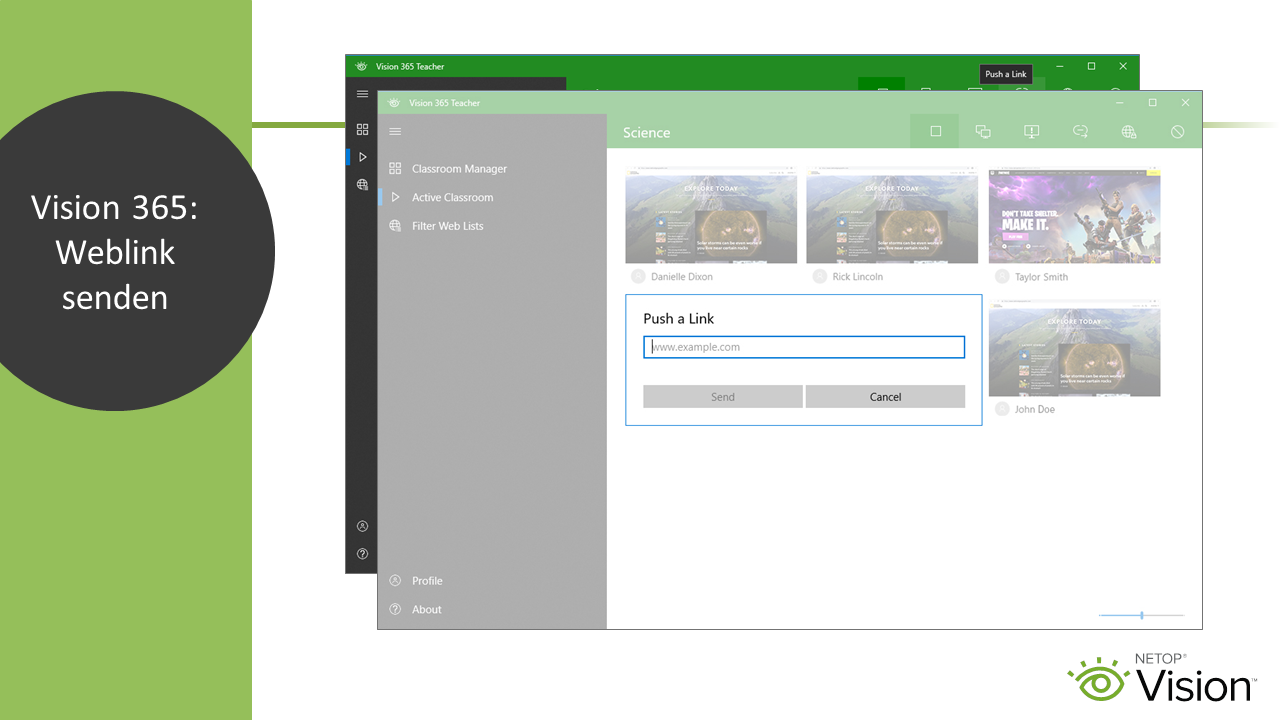Image resolution: width=1280 pixels, height=720 pixels.
Task: Click the Send button in Push a Link
Action: pos(723,397)
